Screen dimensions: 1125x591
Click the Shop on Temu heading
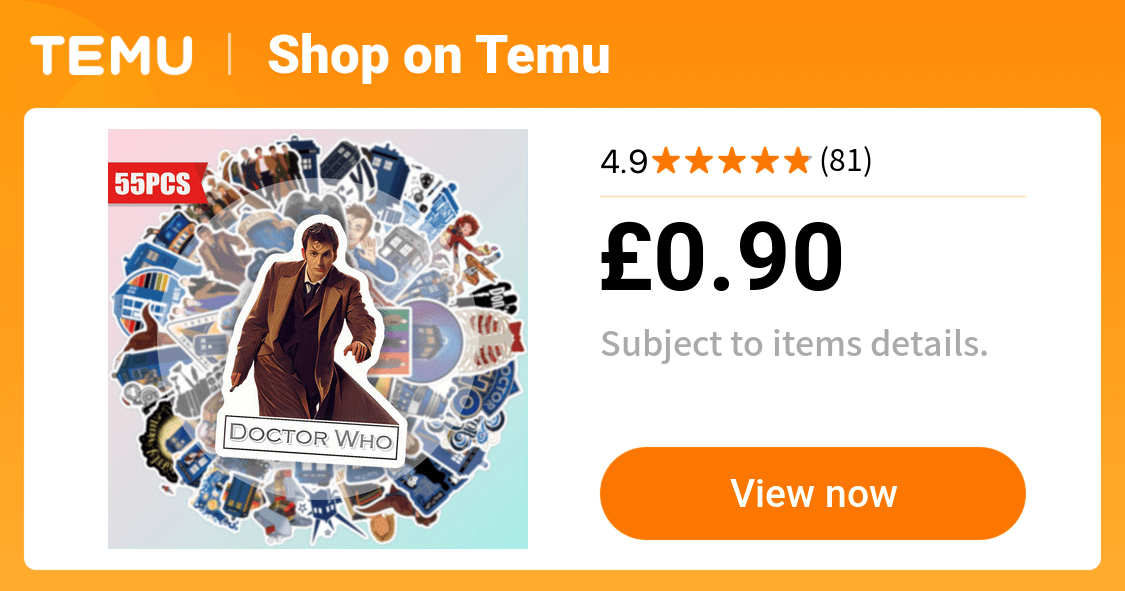[x=438, y=55]
